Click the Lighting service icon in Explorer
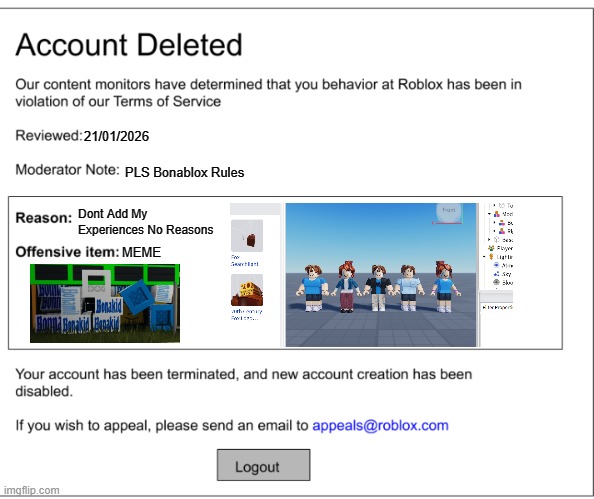The height and width of the screenshot is (499, 594). (x=491, y=257)
